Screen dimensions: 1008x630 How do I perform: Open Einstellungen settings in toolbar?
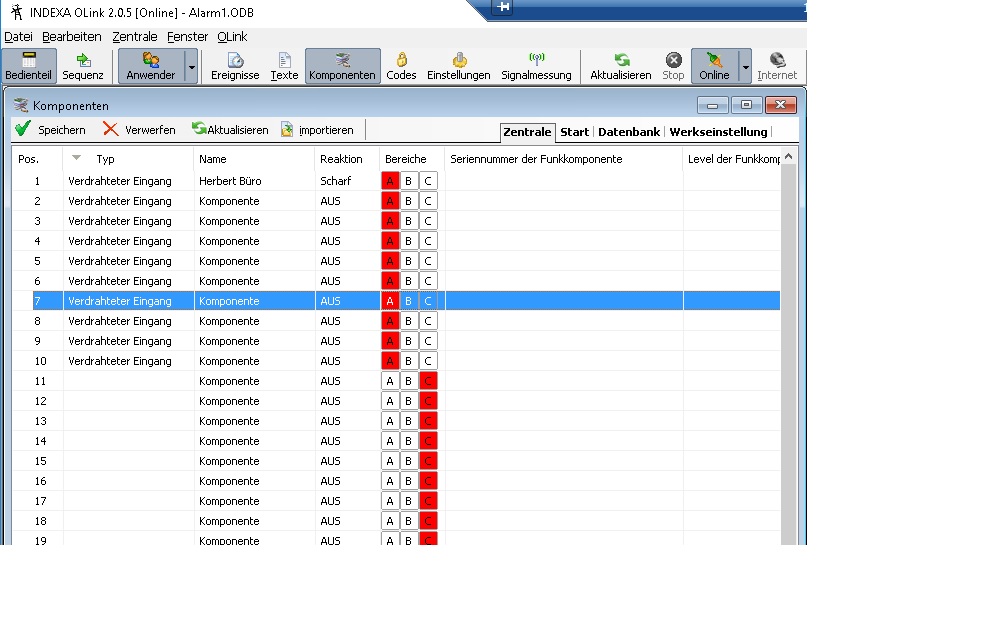[x=458, y=66]
